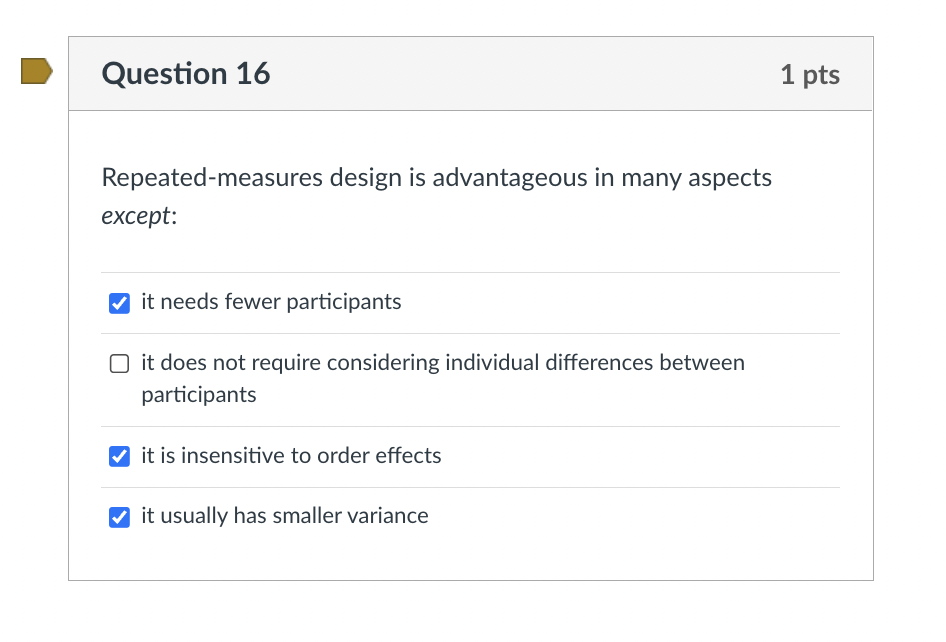Check "it does not require considering individual differences"
The width and height of the screenshot is (946, 642).
pos(119,363)
